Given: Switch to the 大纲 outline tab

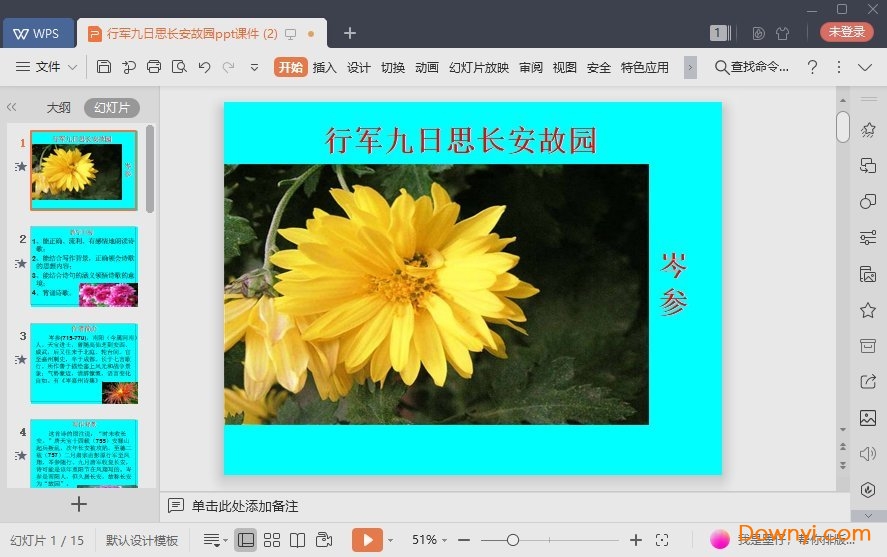Looking at the screenshot, I should (59, 107).
